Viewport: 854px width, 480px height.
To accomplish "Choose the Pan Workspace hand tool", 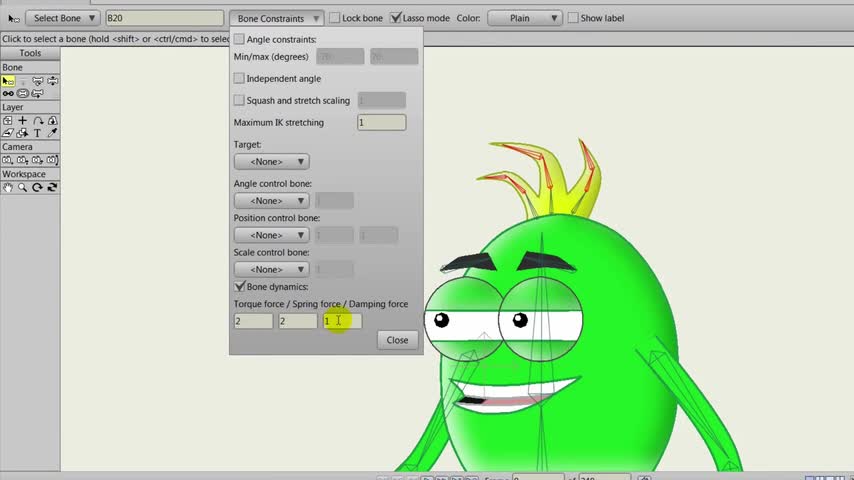I will pos(8,187).
